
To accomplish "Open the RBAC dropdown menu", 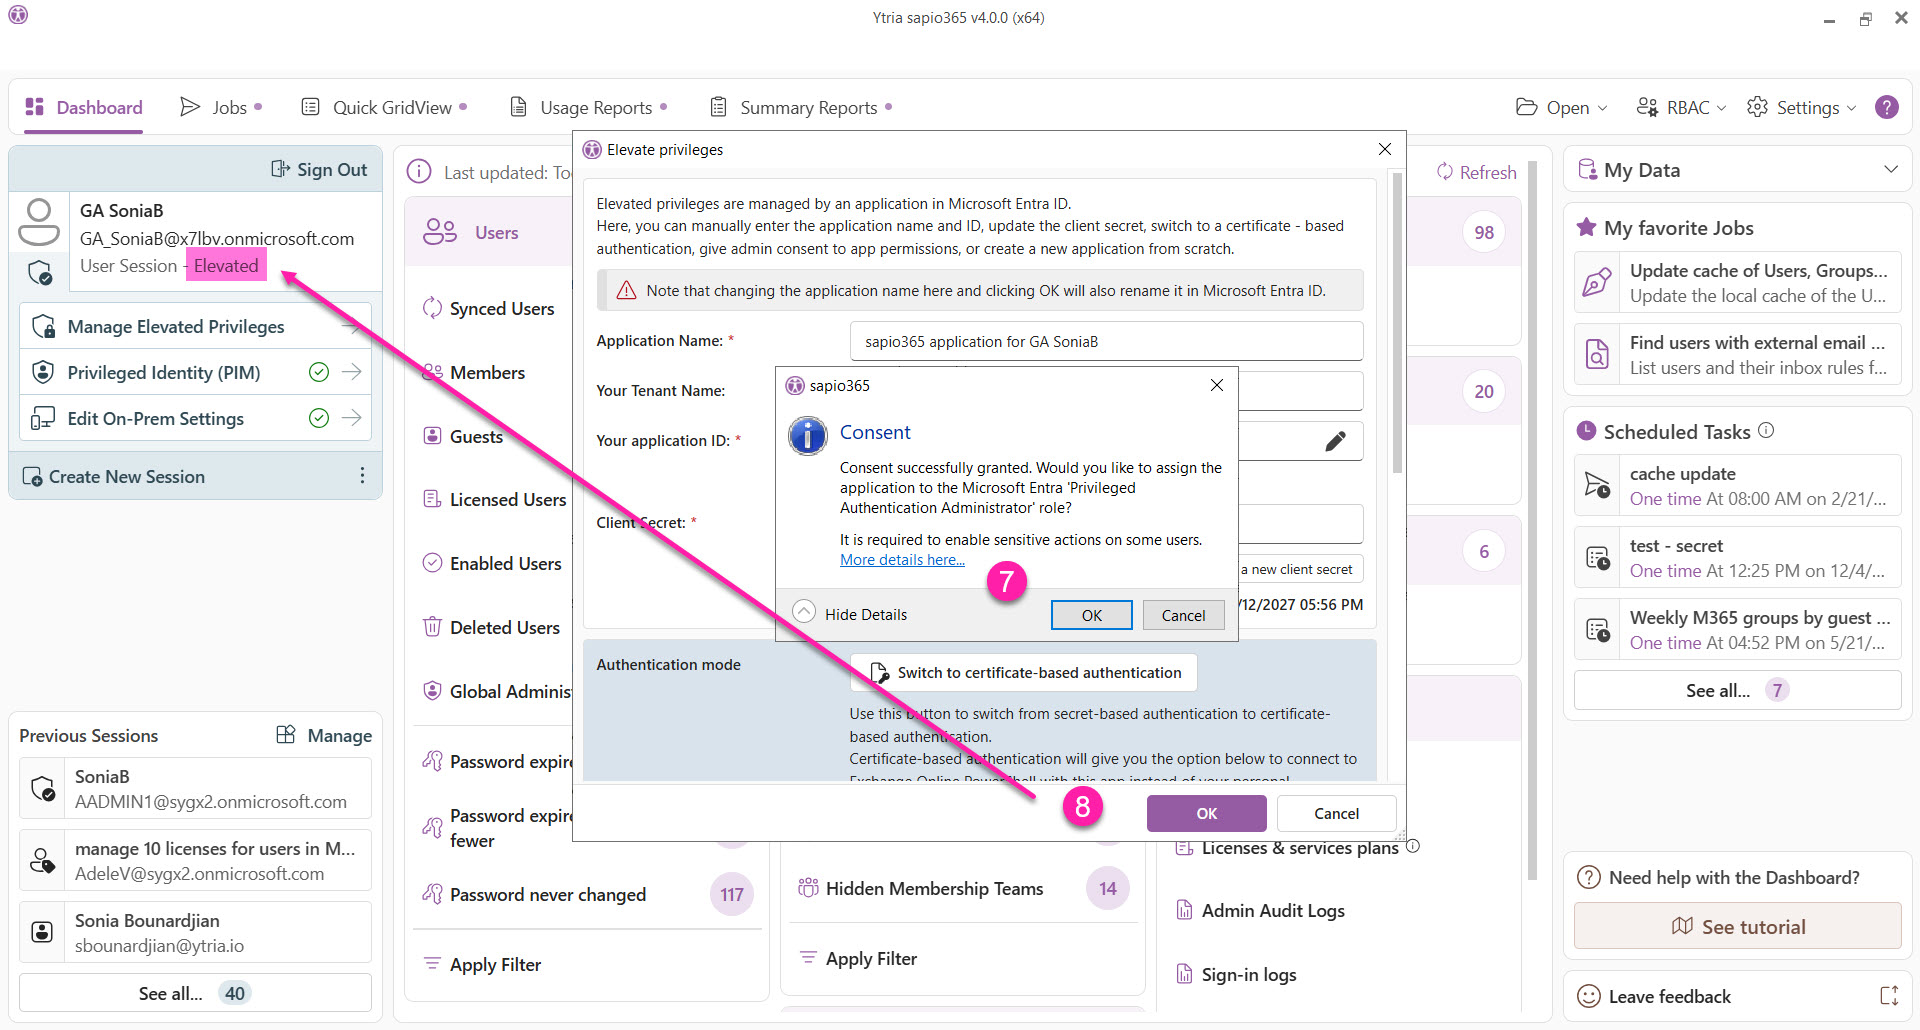I will (x=1681, y=107).
